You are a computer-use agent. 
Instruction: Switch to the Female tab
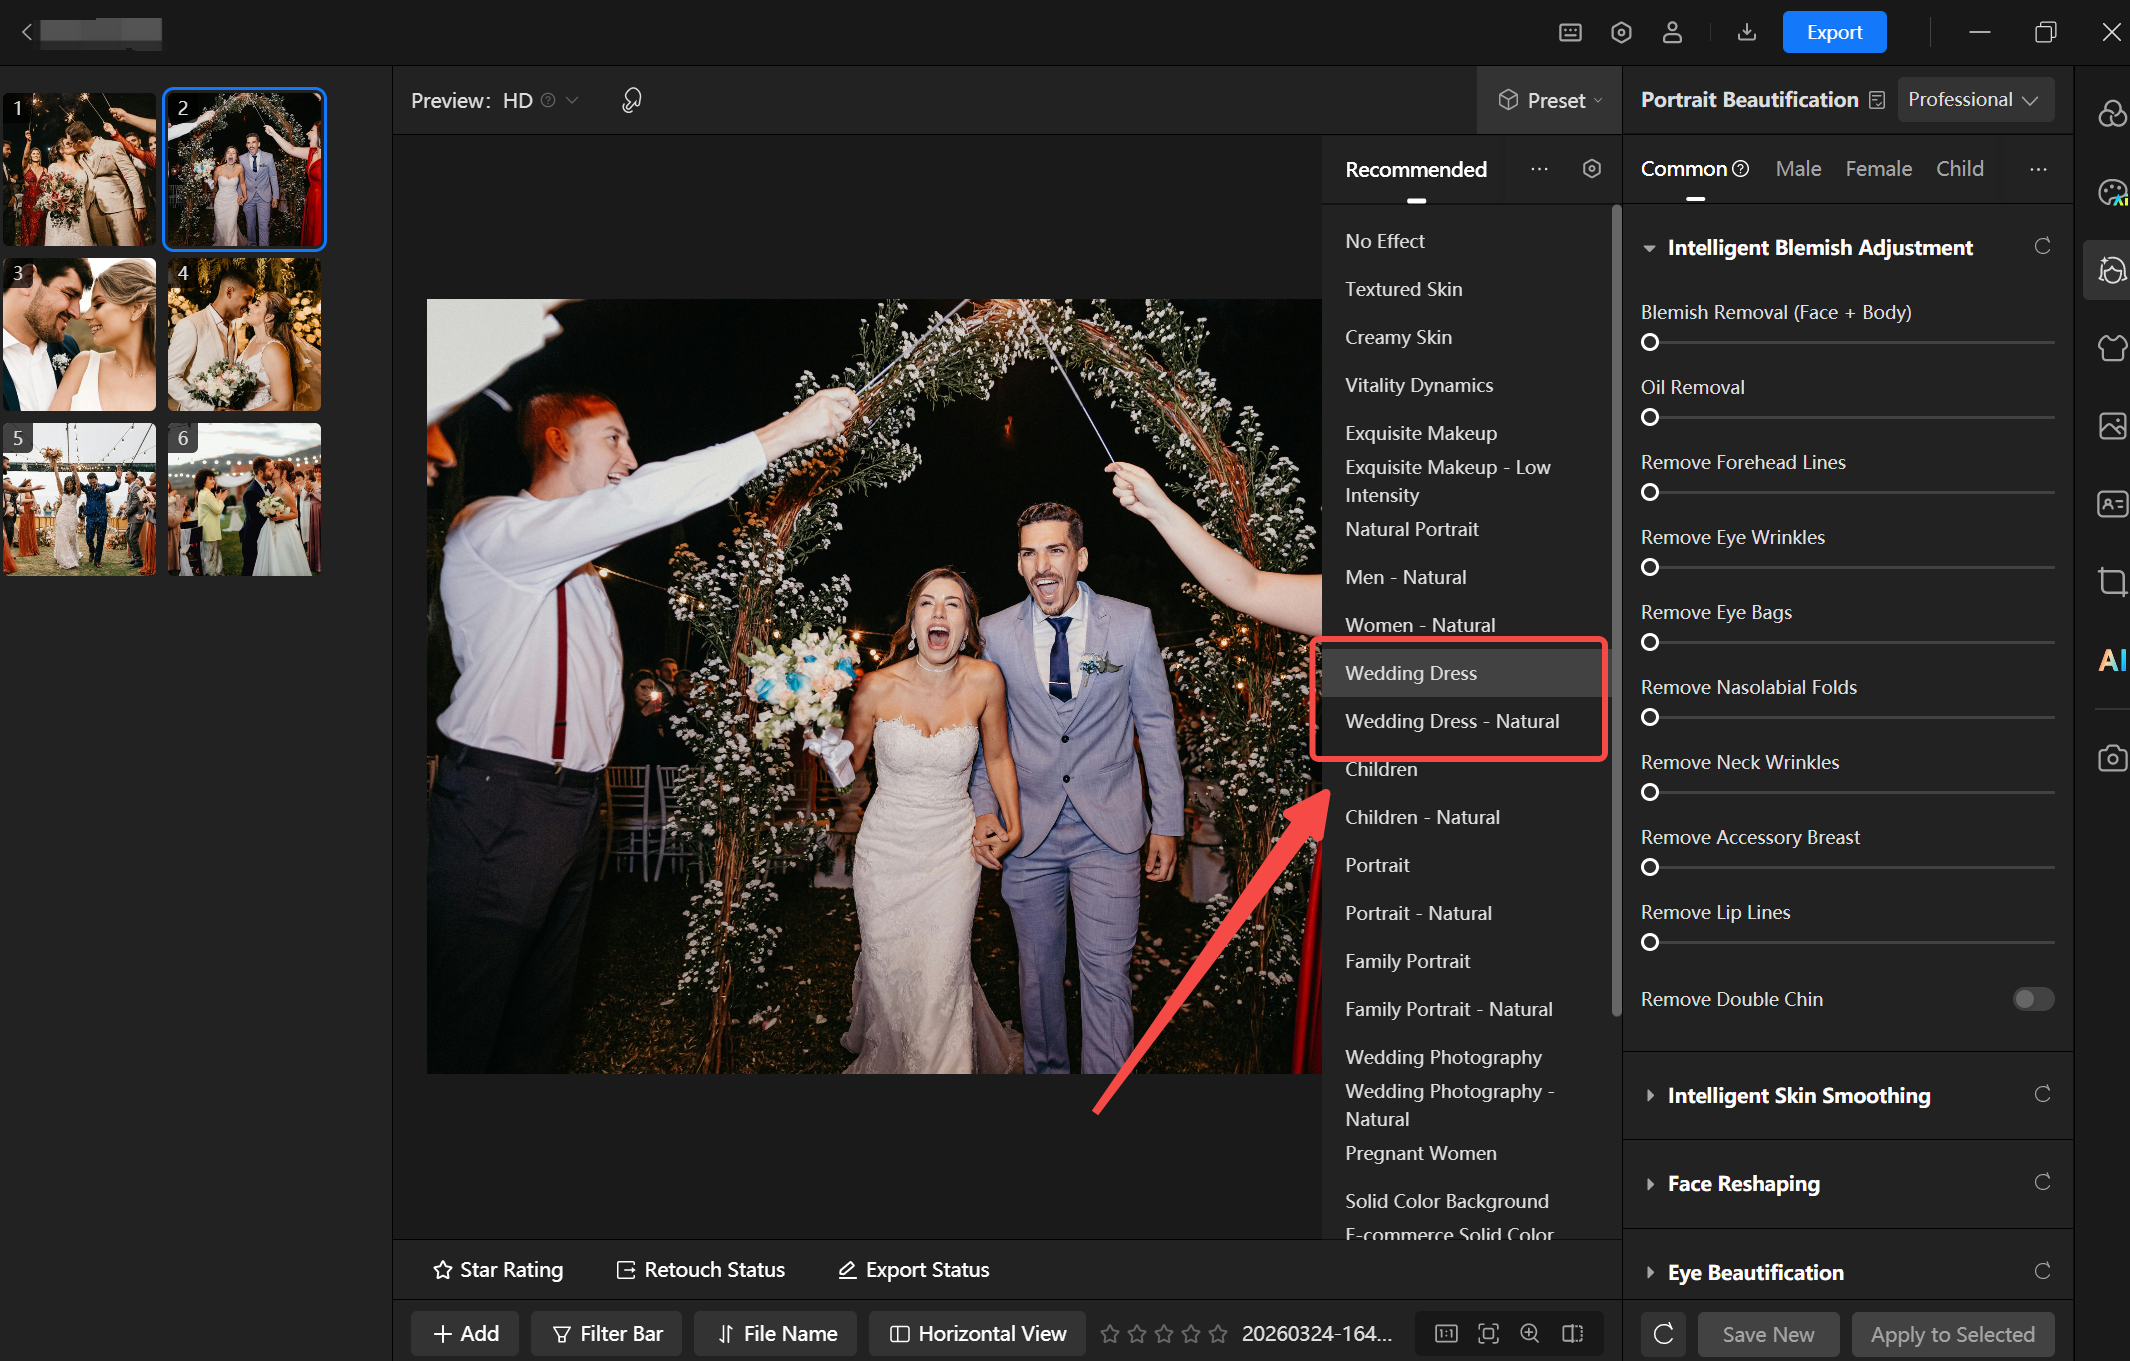(1878, 169)
